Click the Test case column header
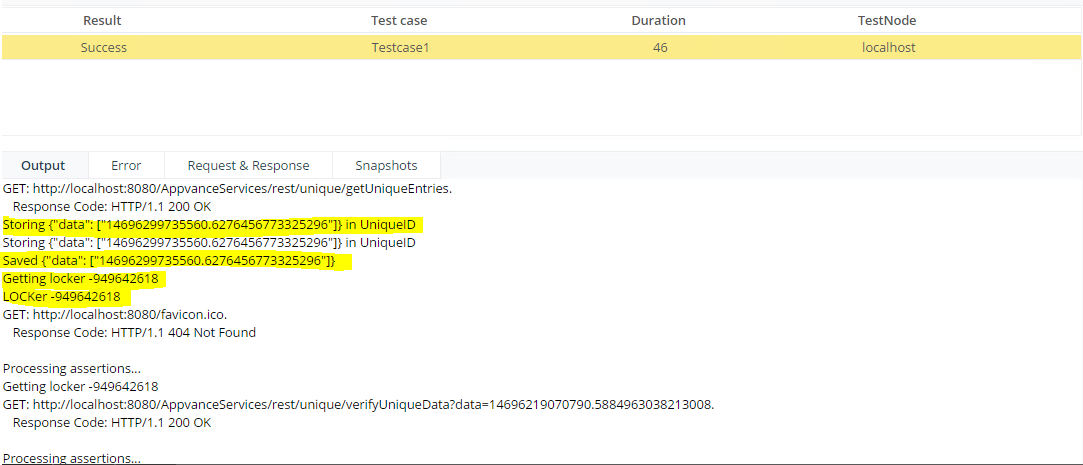The width and height of the screenshot is (1083, 465). tap(399, 21)
